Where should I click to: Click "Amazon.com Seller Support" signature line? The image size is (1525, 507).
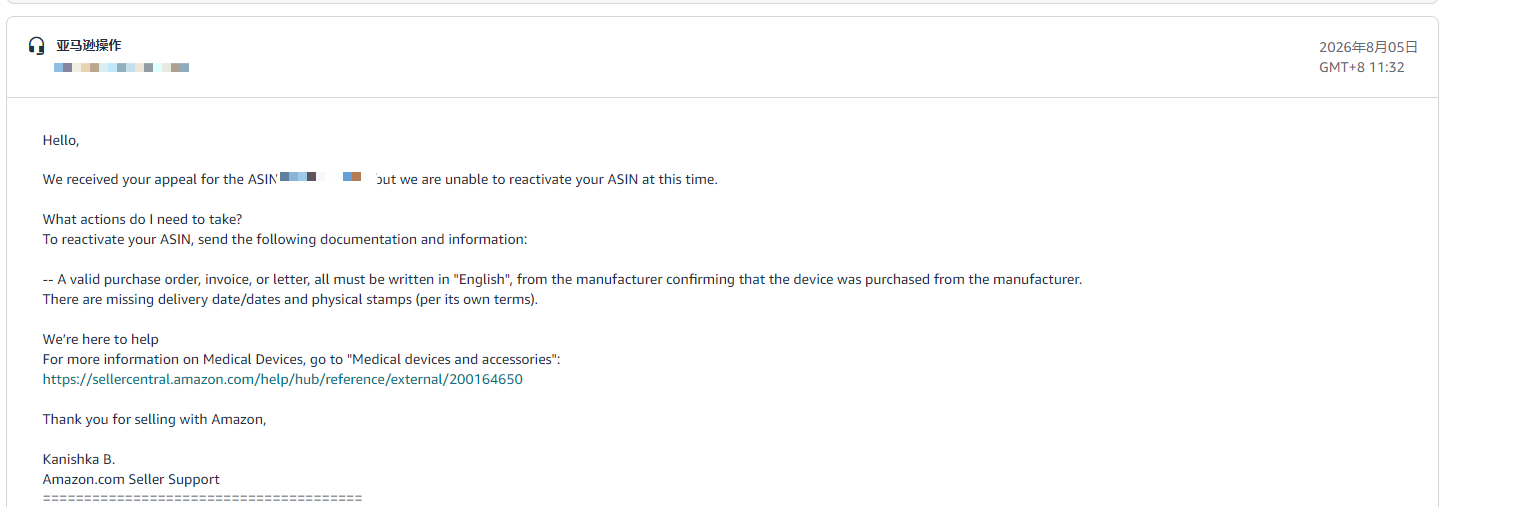[131, 480]
